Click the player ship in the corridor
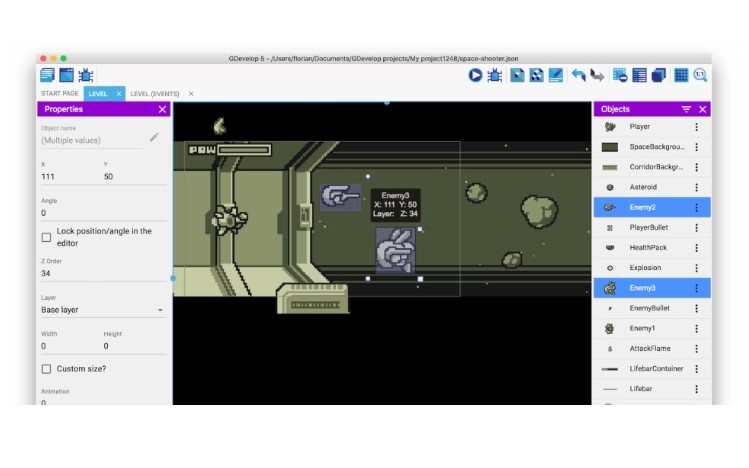Viewport: 749px width, 468px height. coord(230,219)
